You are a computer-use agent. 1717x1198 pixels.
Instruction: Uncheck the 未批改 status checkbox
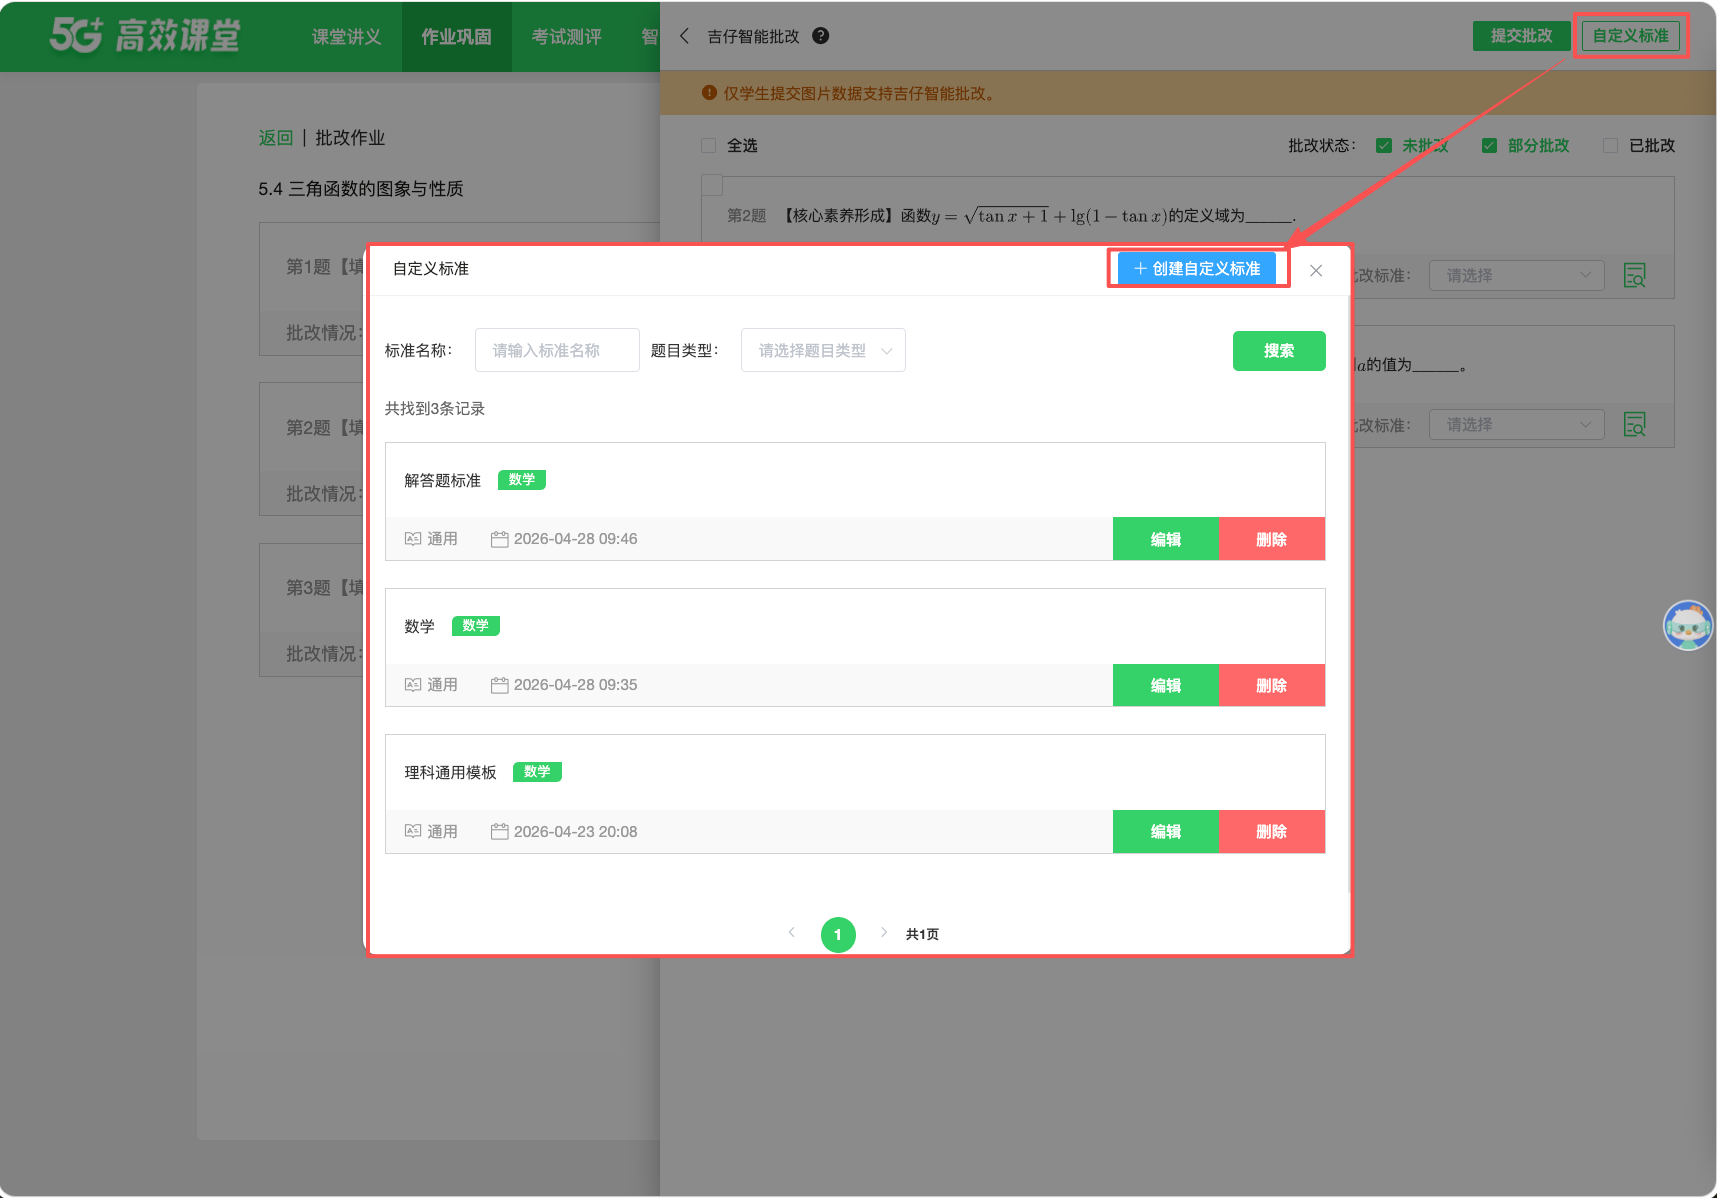[x=1384, y=146]
